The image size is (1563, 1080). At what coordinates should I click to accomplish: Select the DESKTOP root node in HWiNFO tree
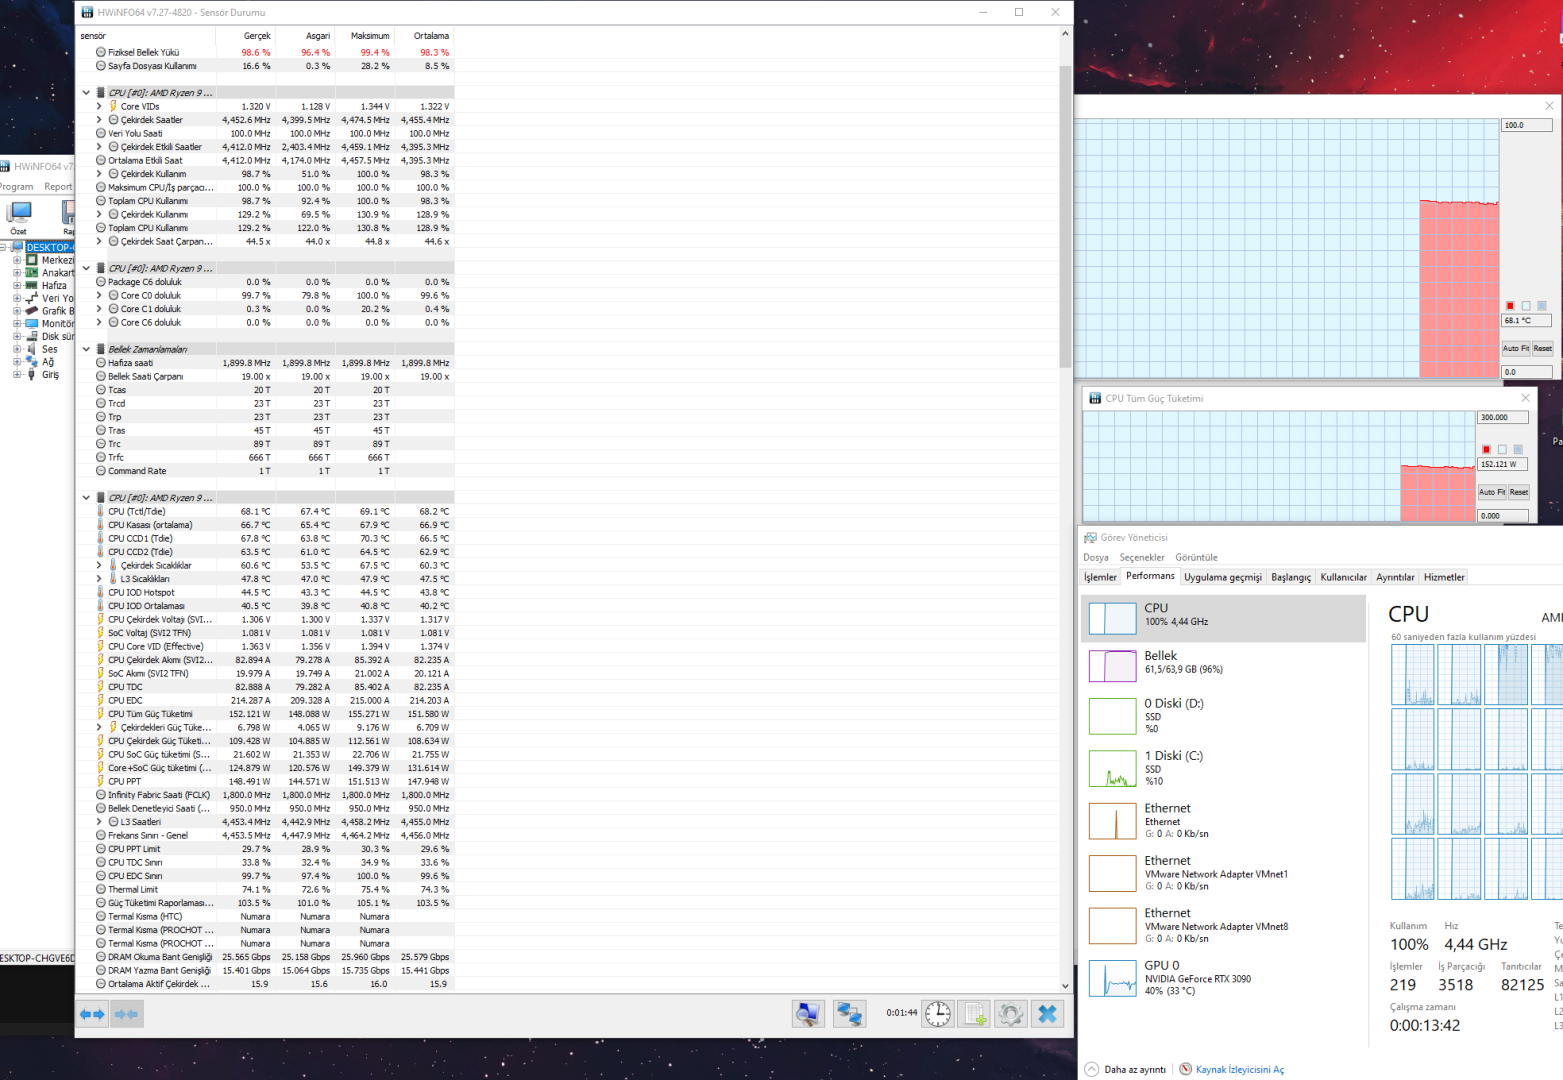click(x=48, y=247)
